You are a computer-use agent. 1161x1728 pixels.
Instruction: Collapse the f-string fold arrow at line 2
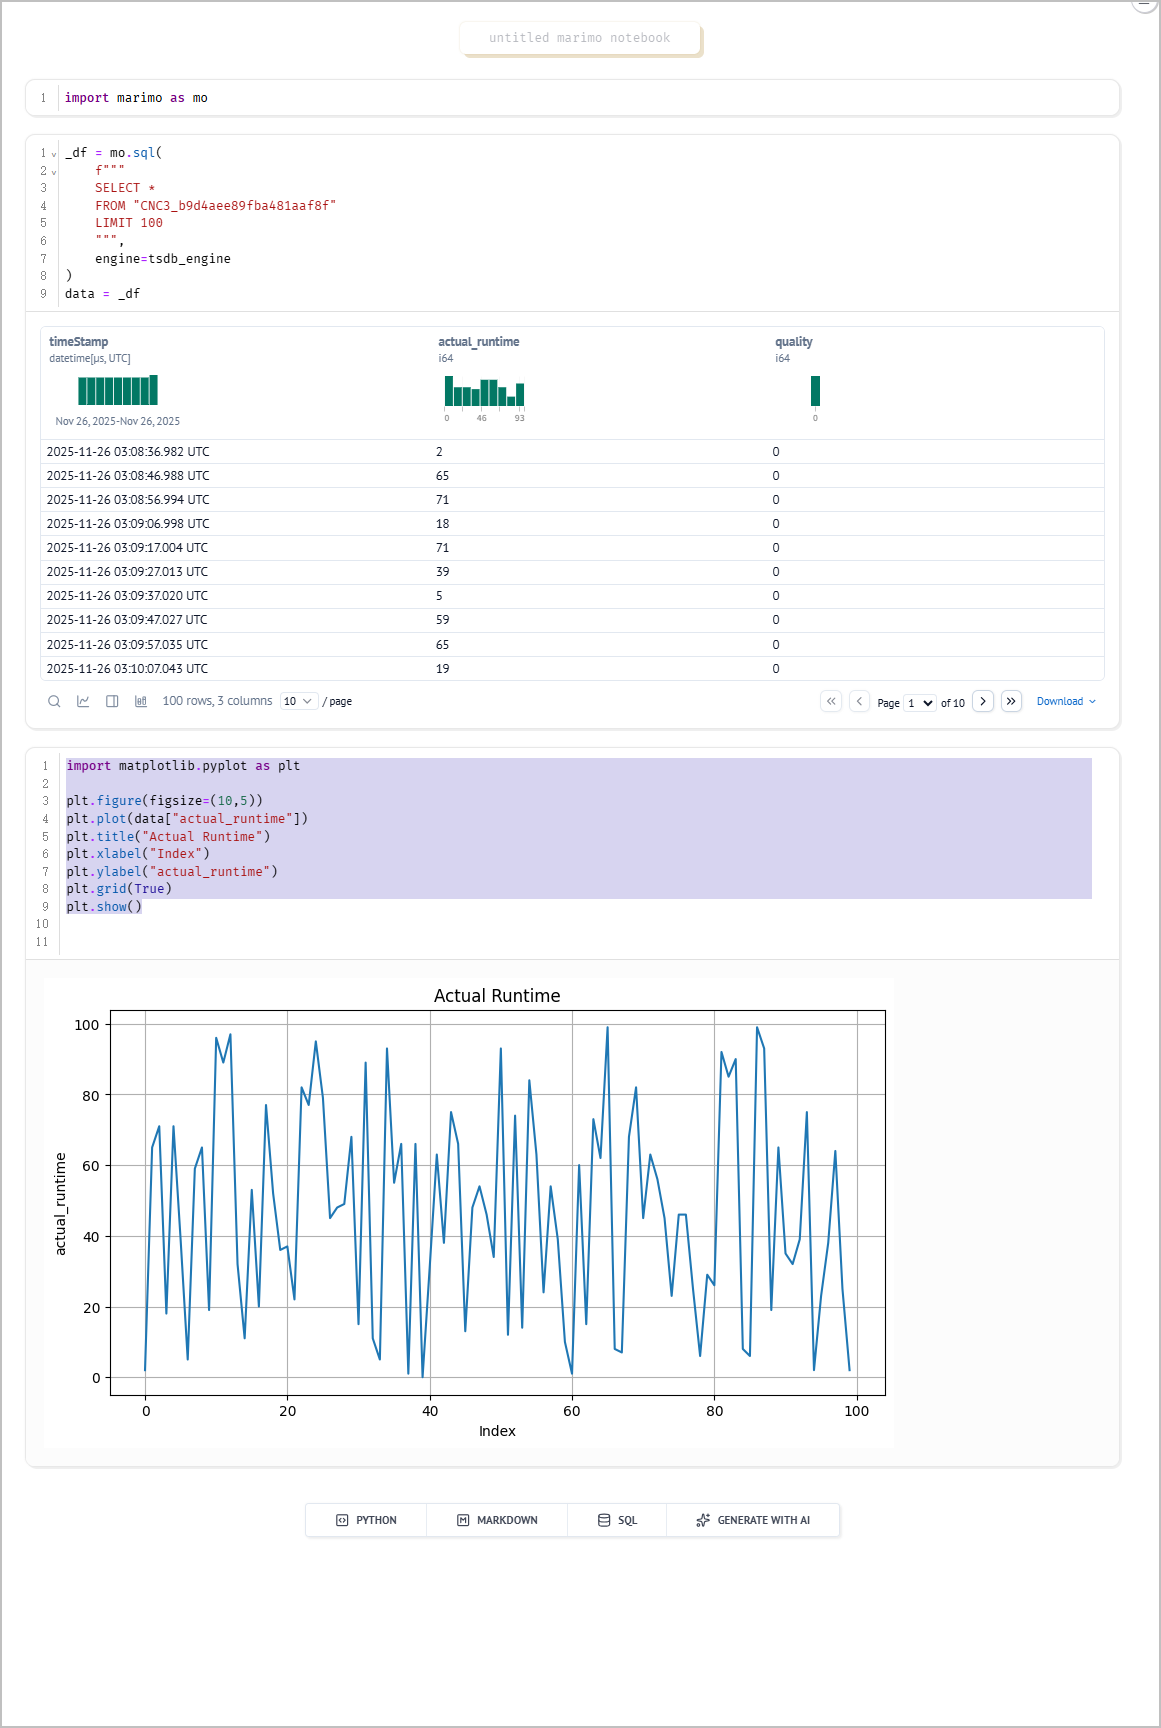tap(54, 172)
